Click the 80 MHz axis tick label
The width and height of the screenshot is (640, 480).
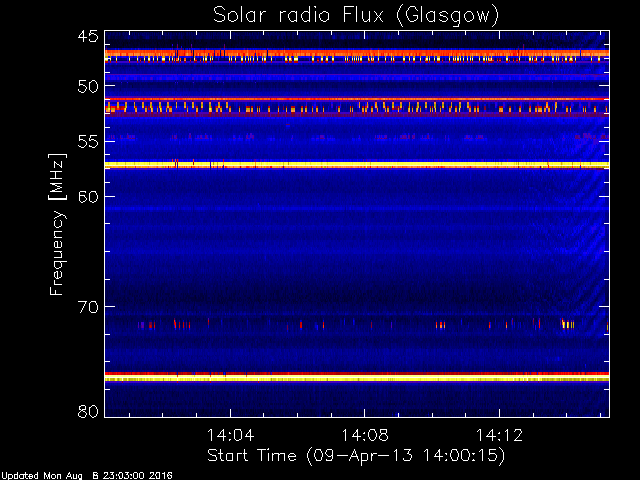pos(88,411)
